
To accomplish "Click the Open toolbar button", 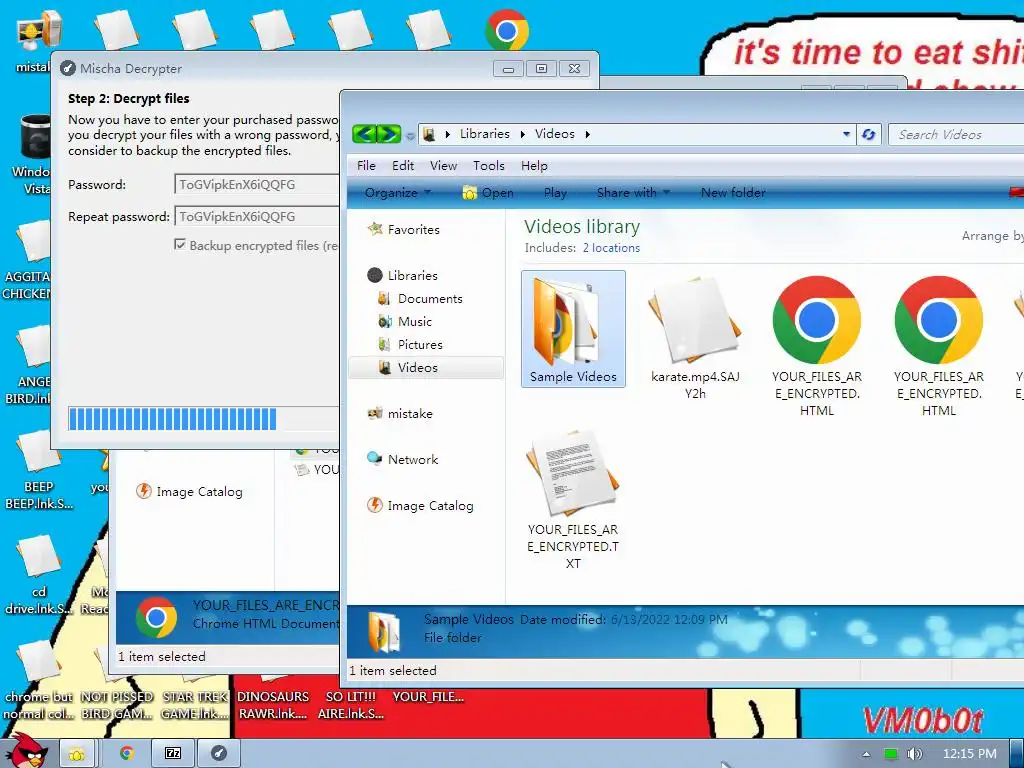I will coord(488,193).
